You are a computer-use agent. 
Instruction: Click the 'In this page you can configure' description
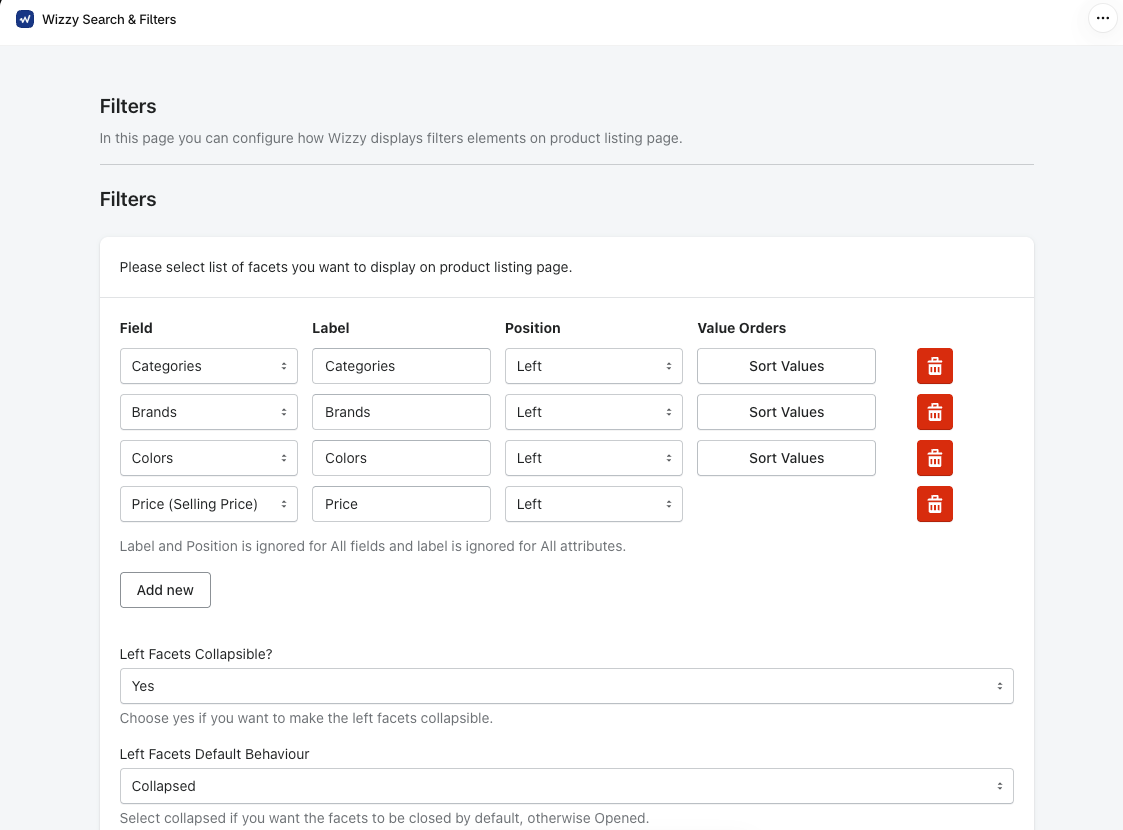click(x=391, y=138)
